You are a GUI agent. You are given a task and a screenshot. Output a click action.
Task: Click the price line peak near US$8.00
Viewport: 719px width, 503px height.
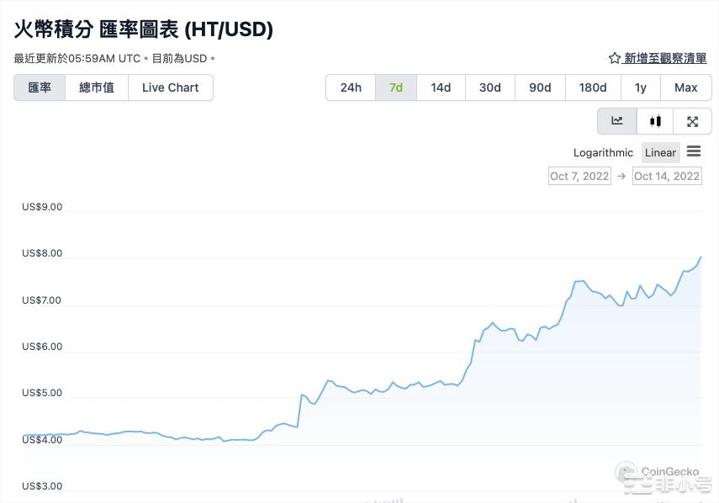701,257
